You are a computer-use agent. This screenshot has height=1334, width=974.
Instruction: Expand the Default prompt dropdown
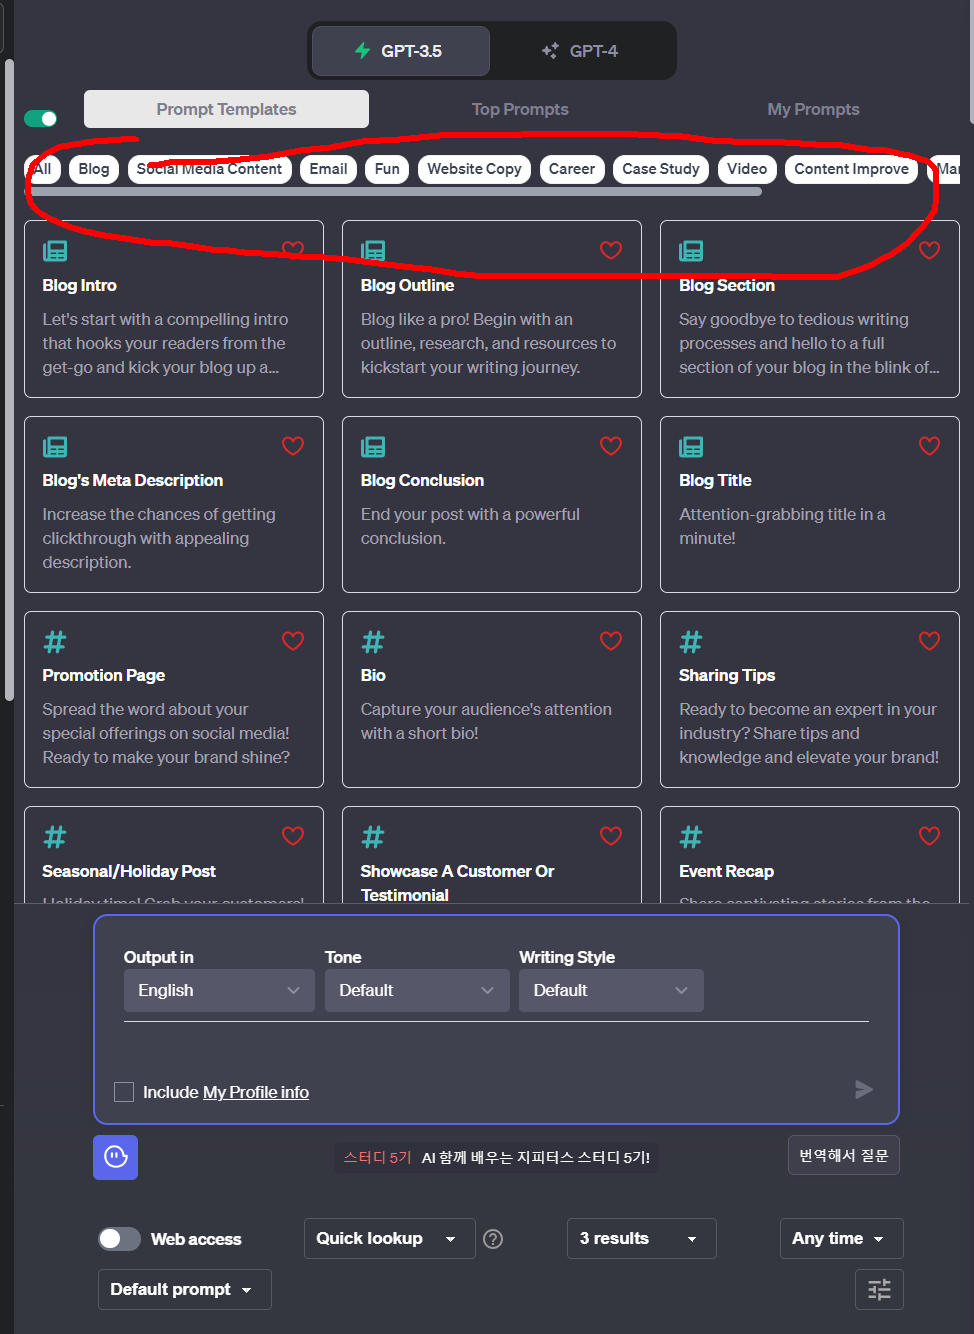click(x=184, y=1289)
